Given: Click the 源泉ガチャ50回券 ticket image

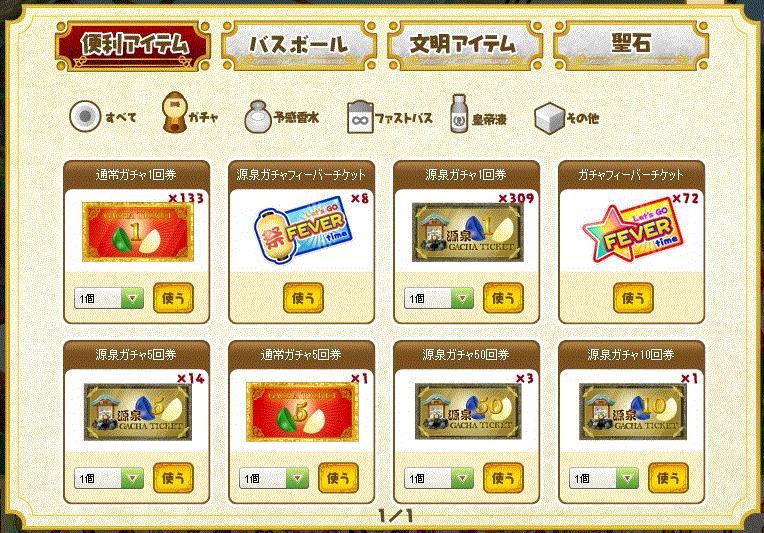Looking at the screenshot, I should tap(468, 412).
